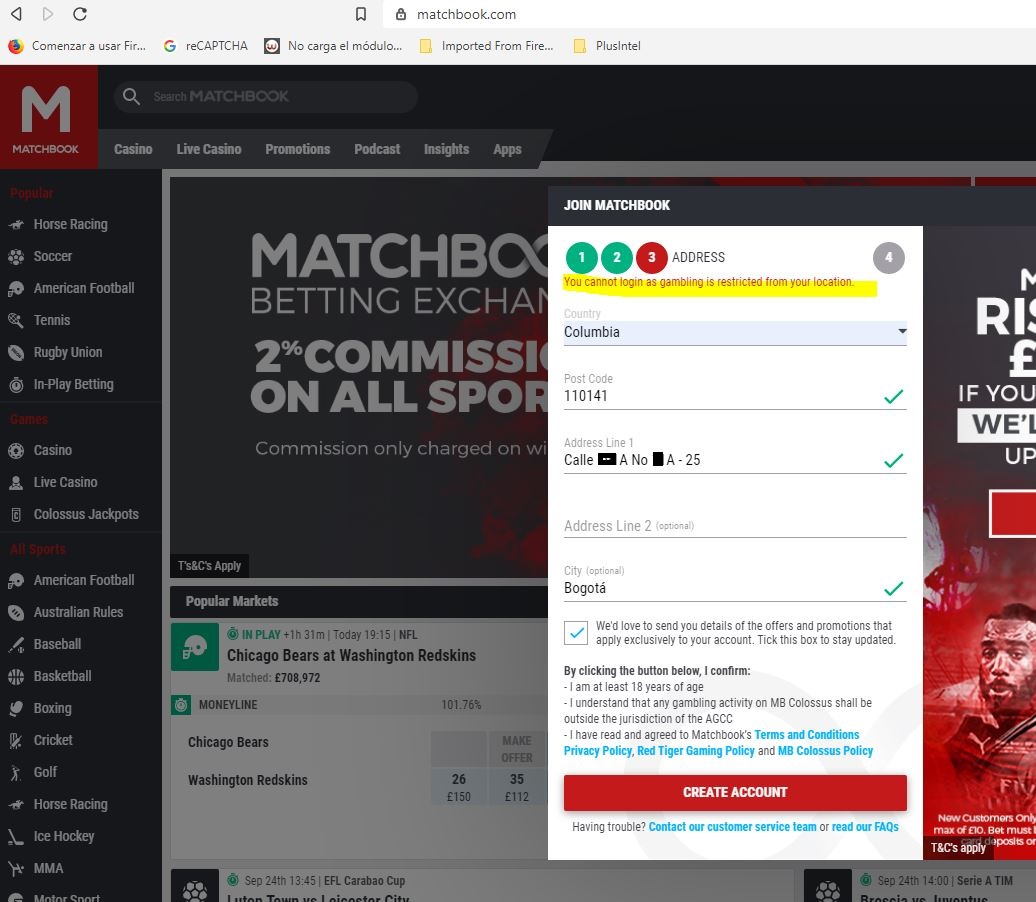Untick offers and promotions checkbox
The height and width of the screenshot is (902, 1036).
pos(576,633)
